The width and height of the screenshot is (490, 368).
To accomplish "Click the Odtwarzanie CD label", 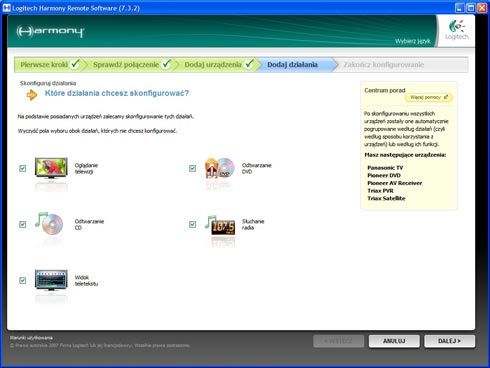I will tap(89, 224).
